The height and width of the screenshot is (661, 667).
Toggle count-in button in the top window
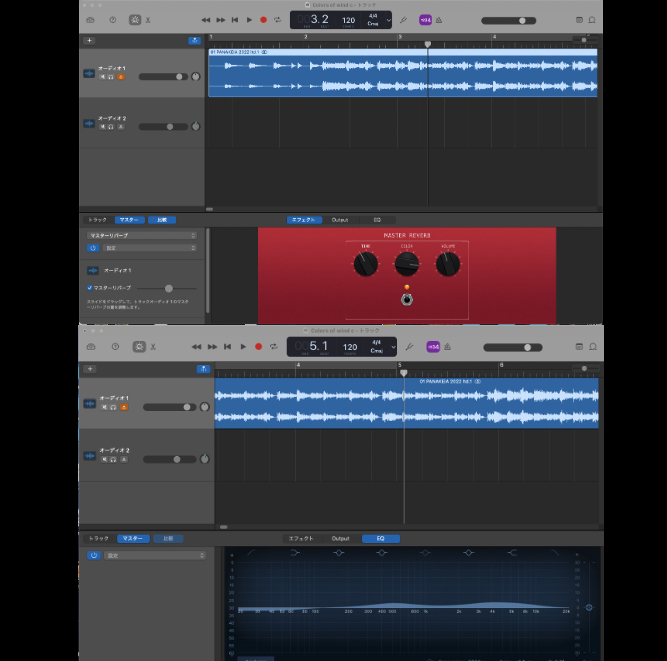tap(425, 20)
